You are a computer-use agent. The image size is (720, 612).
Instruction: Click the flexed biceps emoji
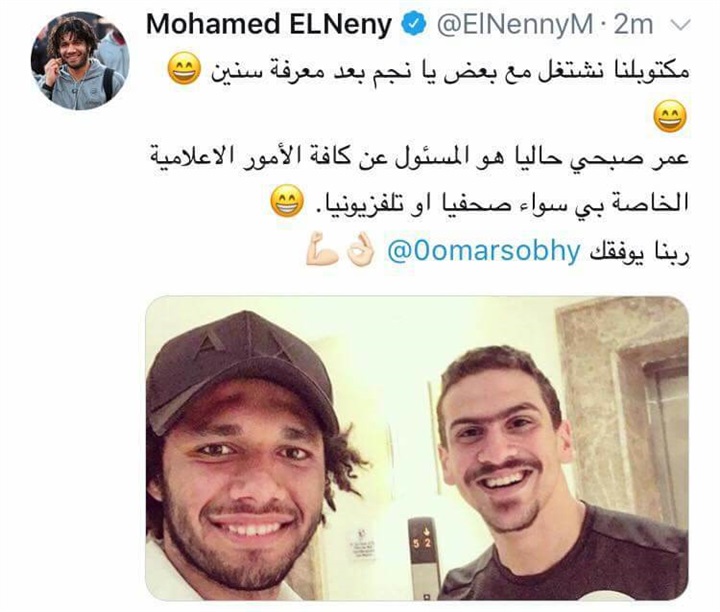coord(322,249)
